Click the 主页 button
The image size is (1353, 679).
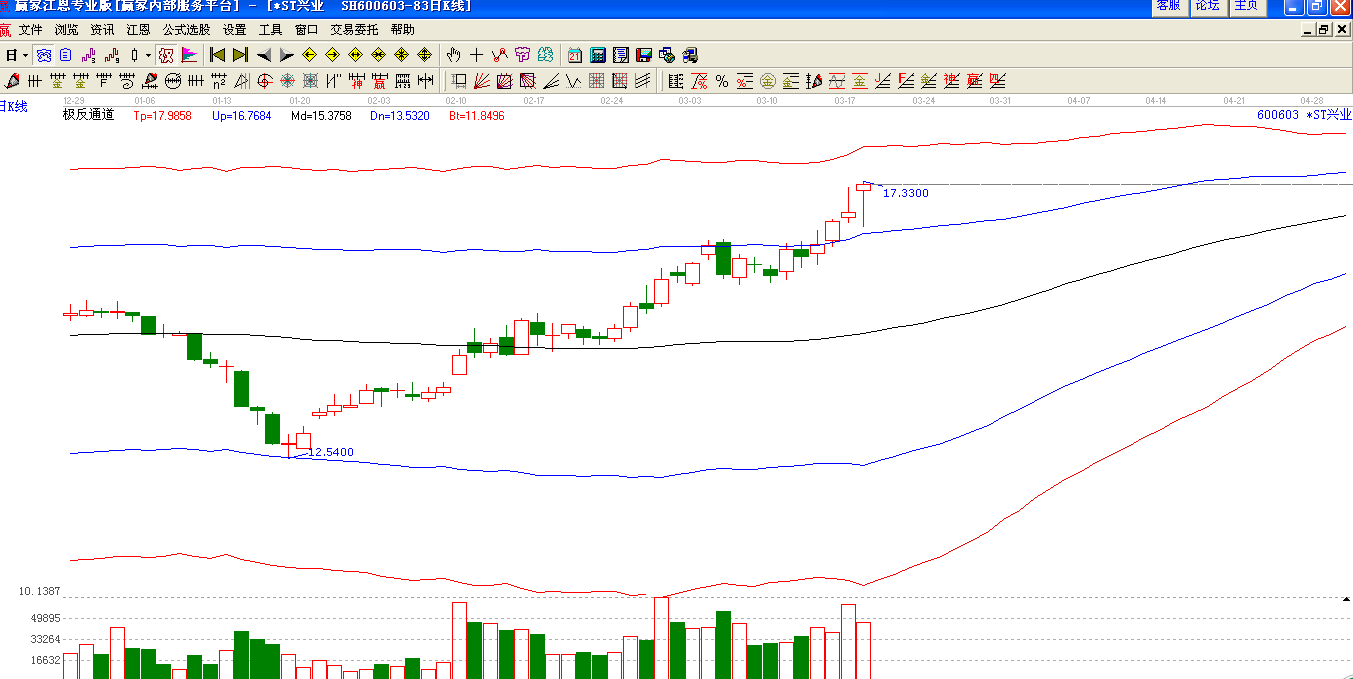click(x=1247, y=7)
